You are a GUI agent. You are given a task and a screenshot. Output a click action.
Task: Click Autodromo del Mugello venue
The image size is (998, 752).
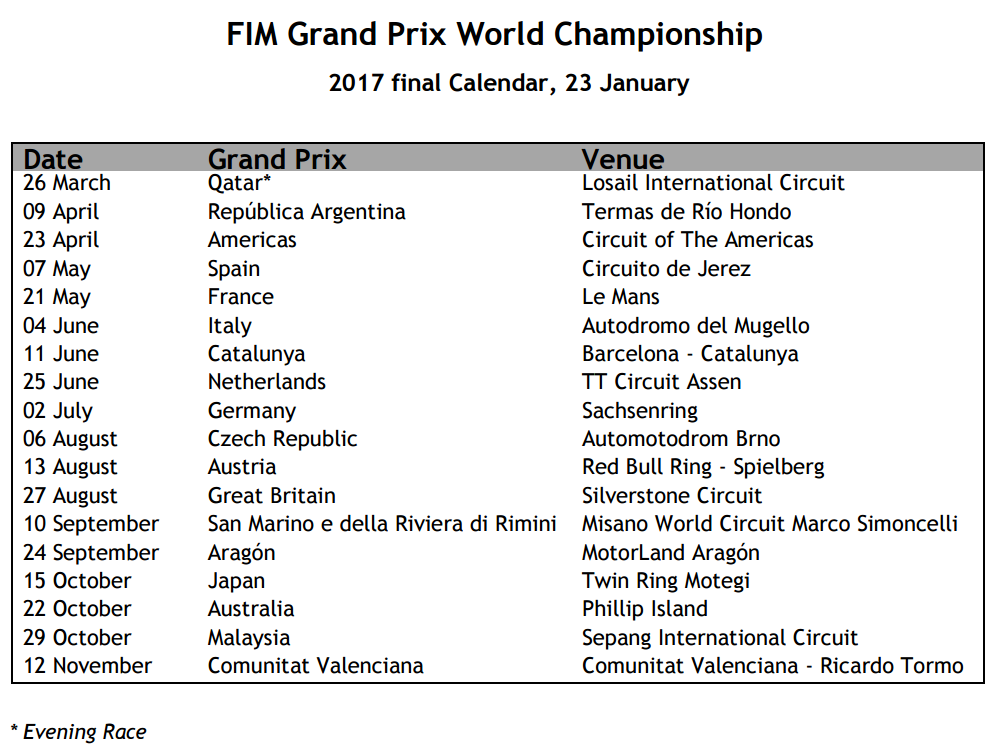click(696, 326)
